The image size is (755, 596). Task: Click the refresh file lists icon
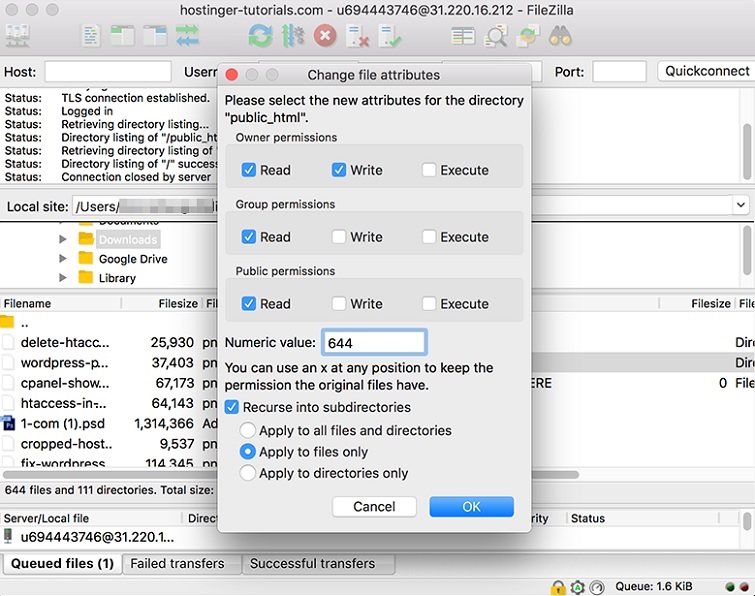[x=260, y=37]
